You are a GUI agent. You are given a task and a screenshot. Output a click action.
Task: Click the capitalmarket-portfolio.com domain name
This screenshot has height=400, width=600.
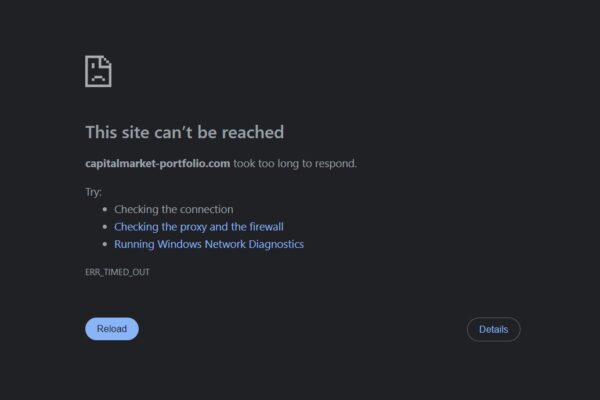pyautogui.click(x=157, y=163)
